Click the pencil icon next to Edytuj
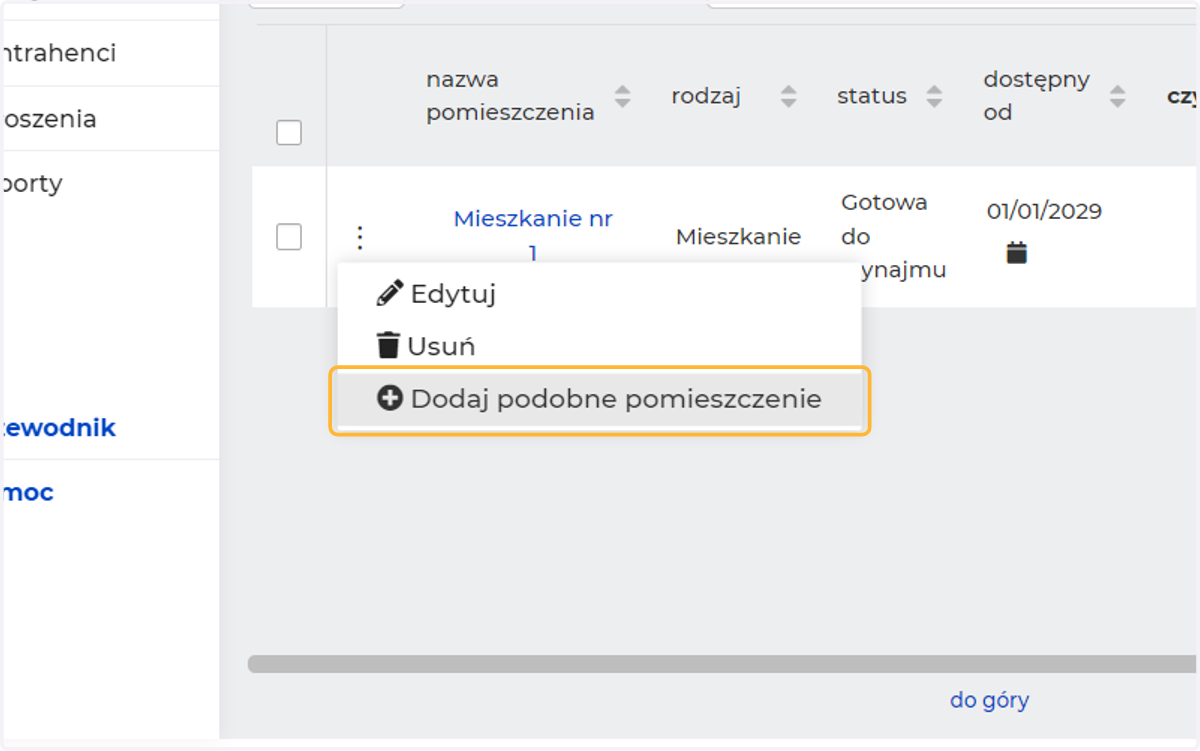 (x=389, y=294)
